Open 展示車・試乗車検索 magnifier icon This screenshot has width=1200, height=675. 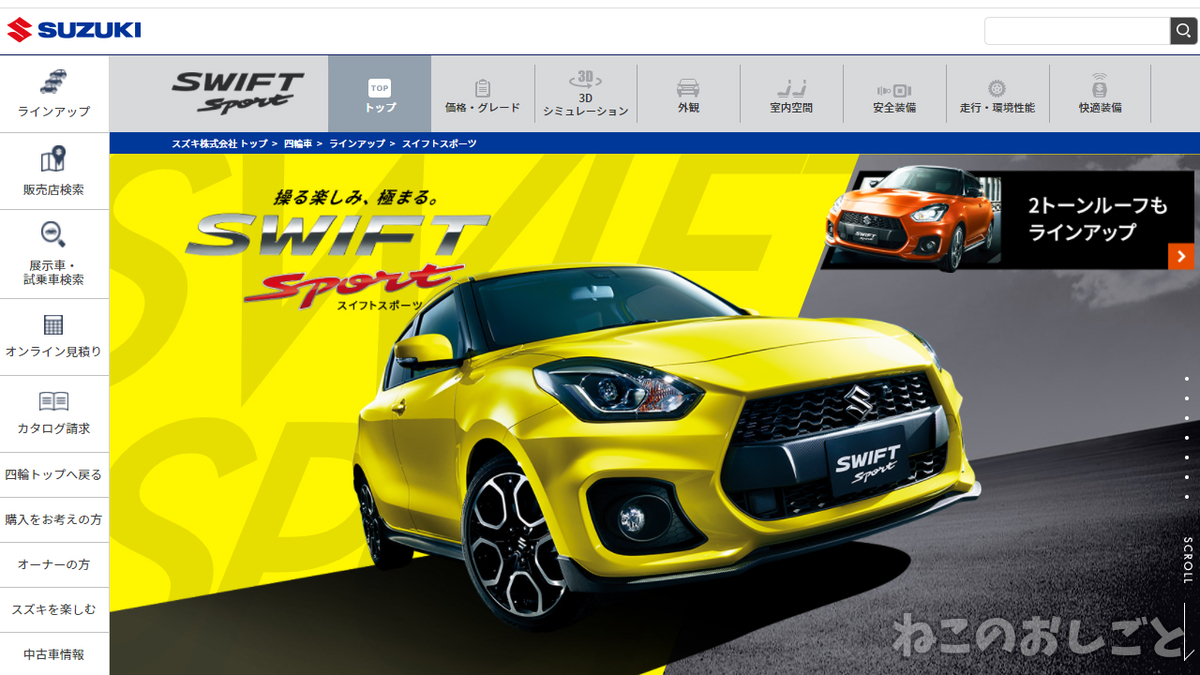54,235
